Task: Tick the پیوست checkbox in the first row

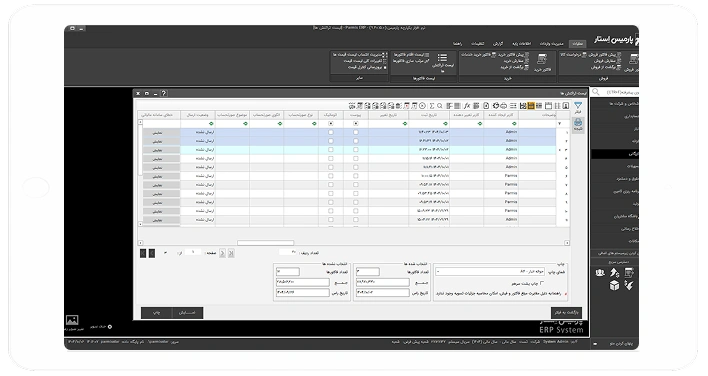Action: 356,132
